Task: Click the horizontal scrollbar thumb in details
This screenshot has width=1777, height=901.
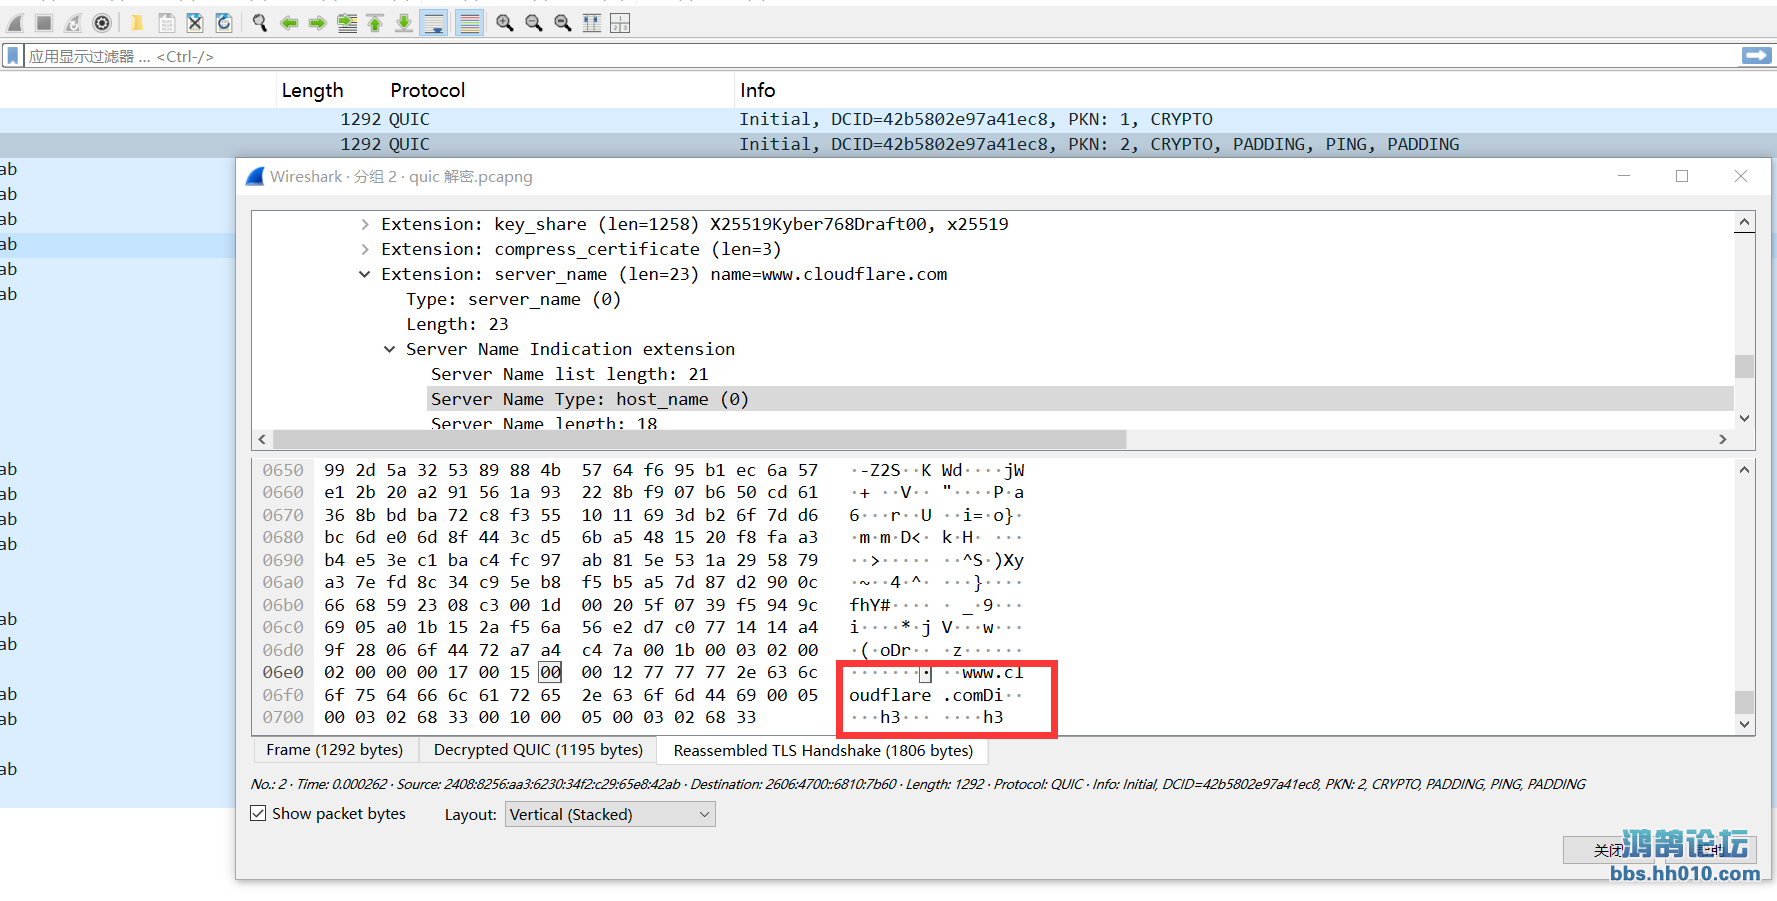Action: [699, 439]
